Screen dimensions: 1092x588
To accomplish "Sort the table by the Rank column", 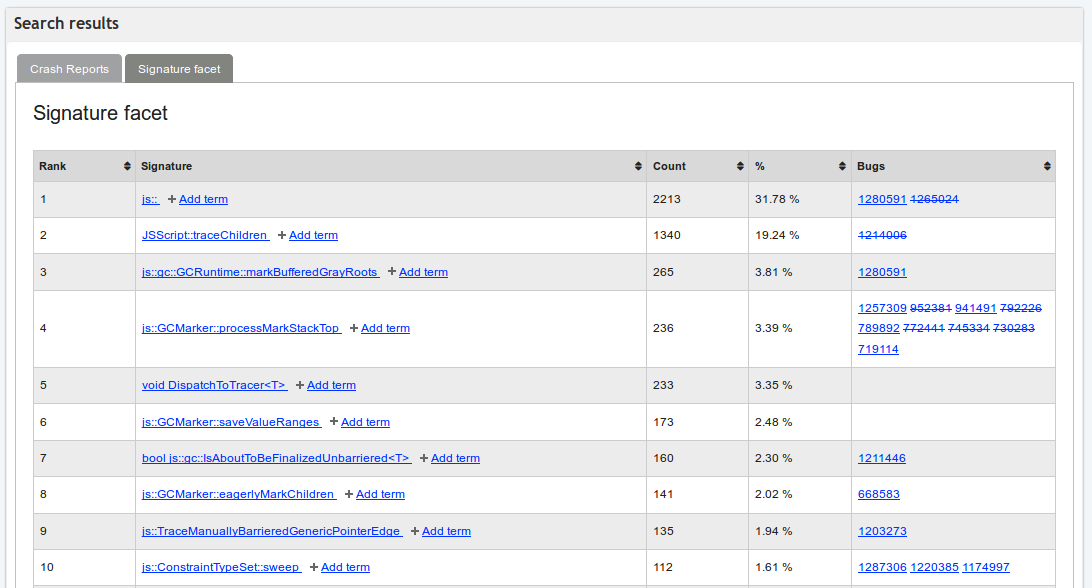I will [x=127, y=166].
